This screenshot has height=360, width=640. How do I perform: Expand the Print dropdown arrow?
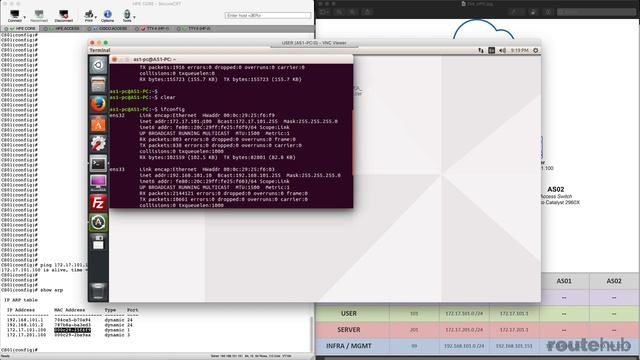[96, 17]
